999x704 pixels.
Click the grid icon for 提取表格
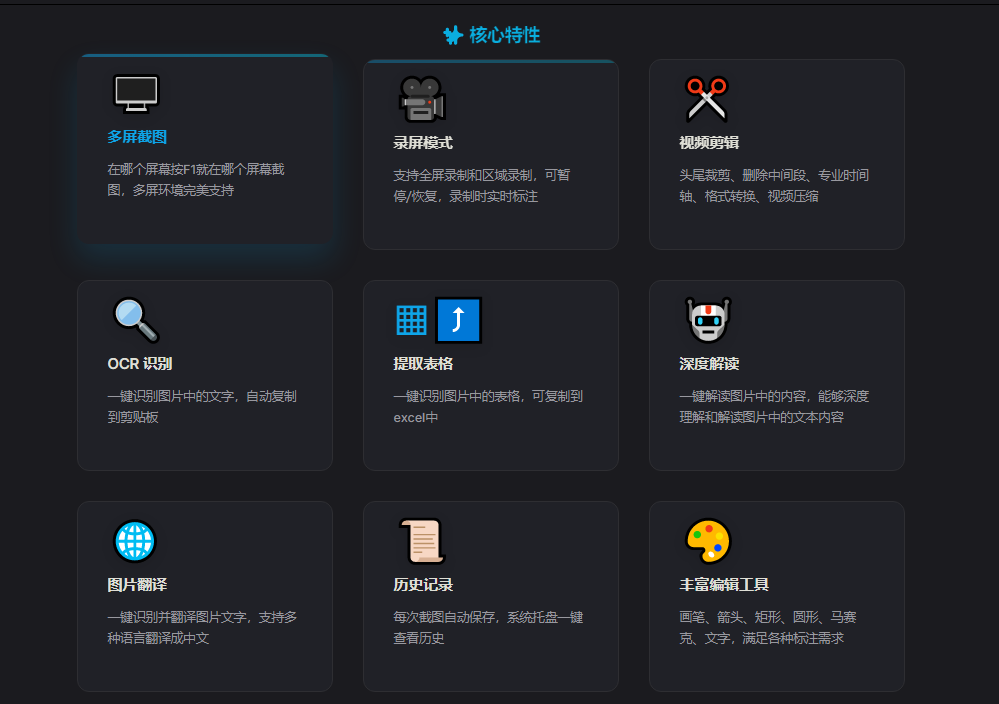coord(409,319)
